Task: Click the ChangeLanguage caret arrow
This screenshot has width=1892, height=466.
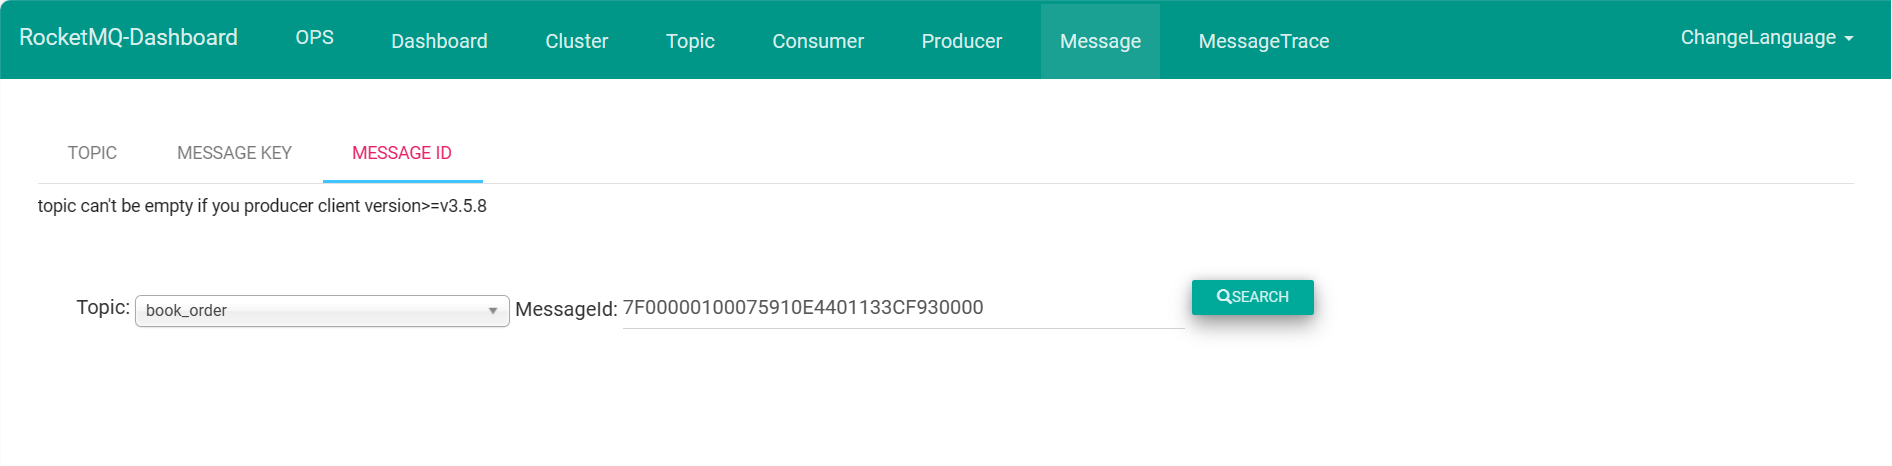Action: [1849, 39]
